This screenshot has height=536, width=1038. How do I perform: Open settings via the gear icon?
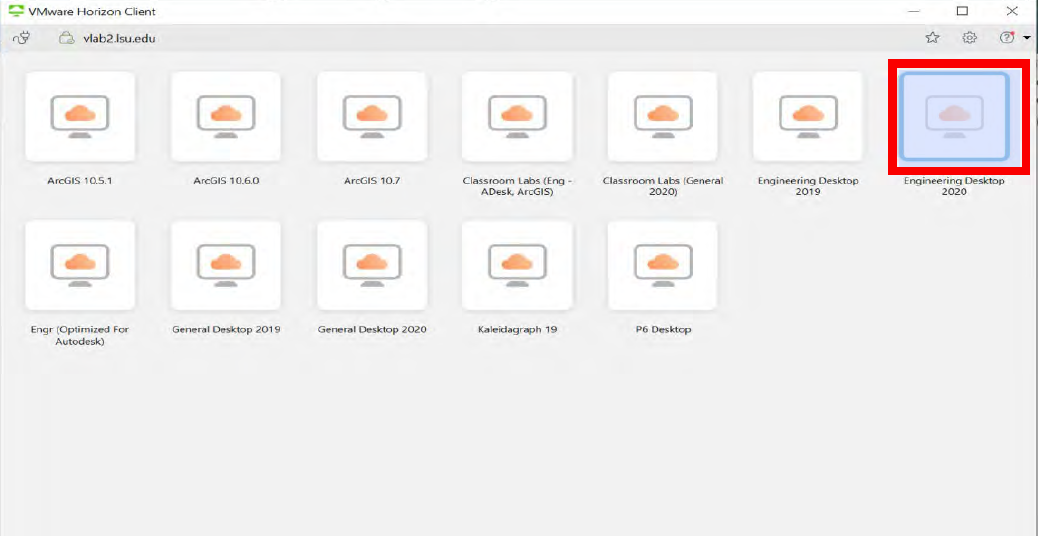(x=969, y=38)
